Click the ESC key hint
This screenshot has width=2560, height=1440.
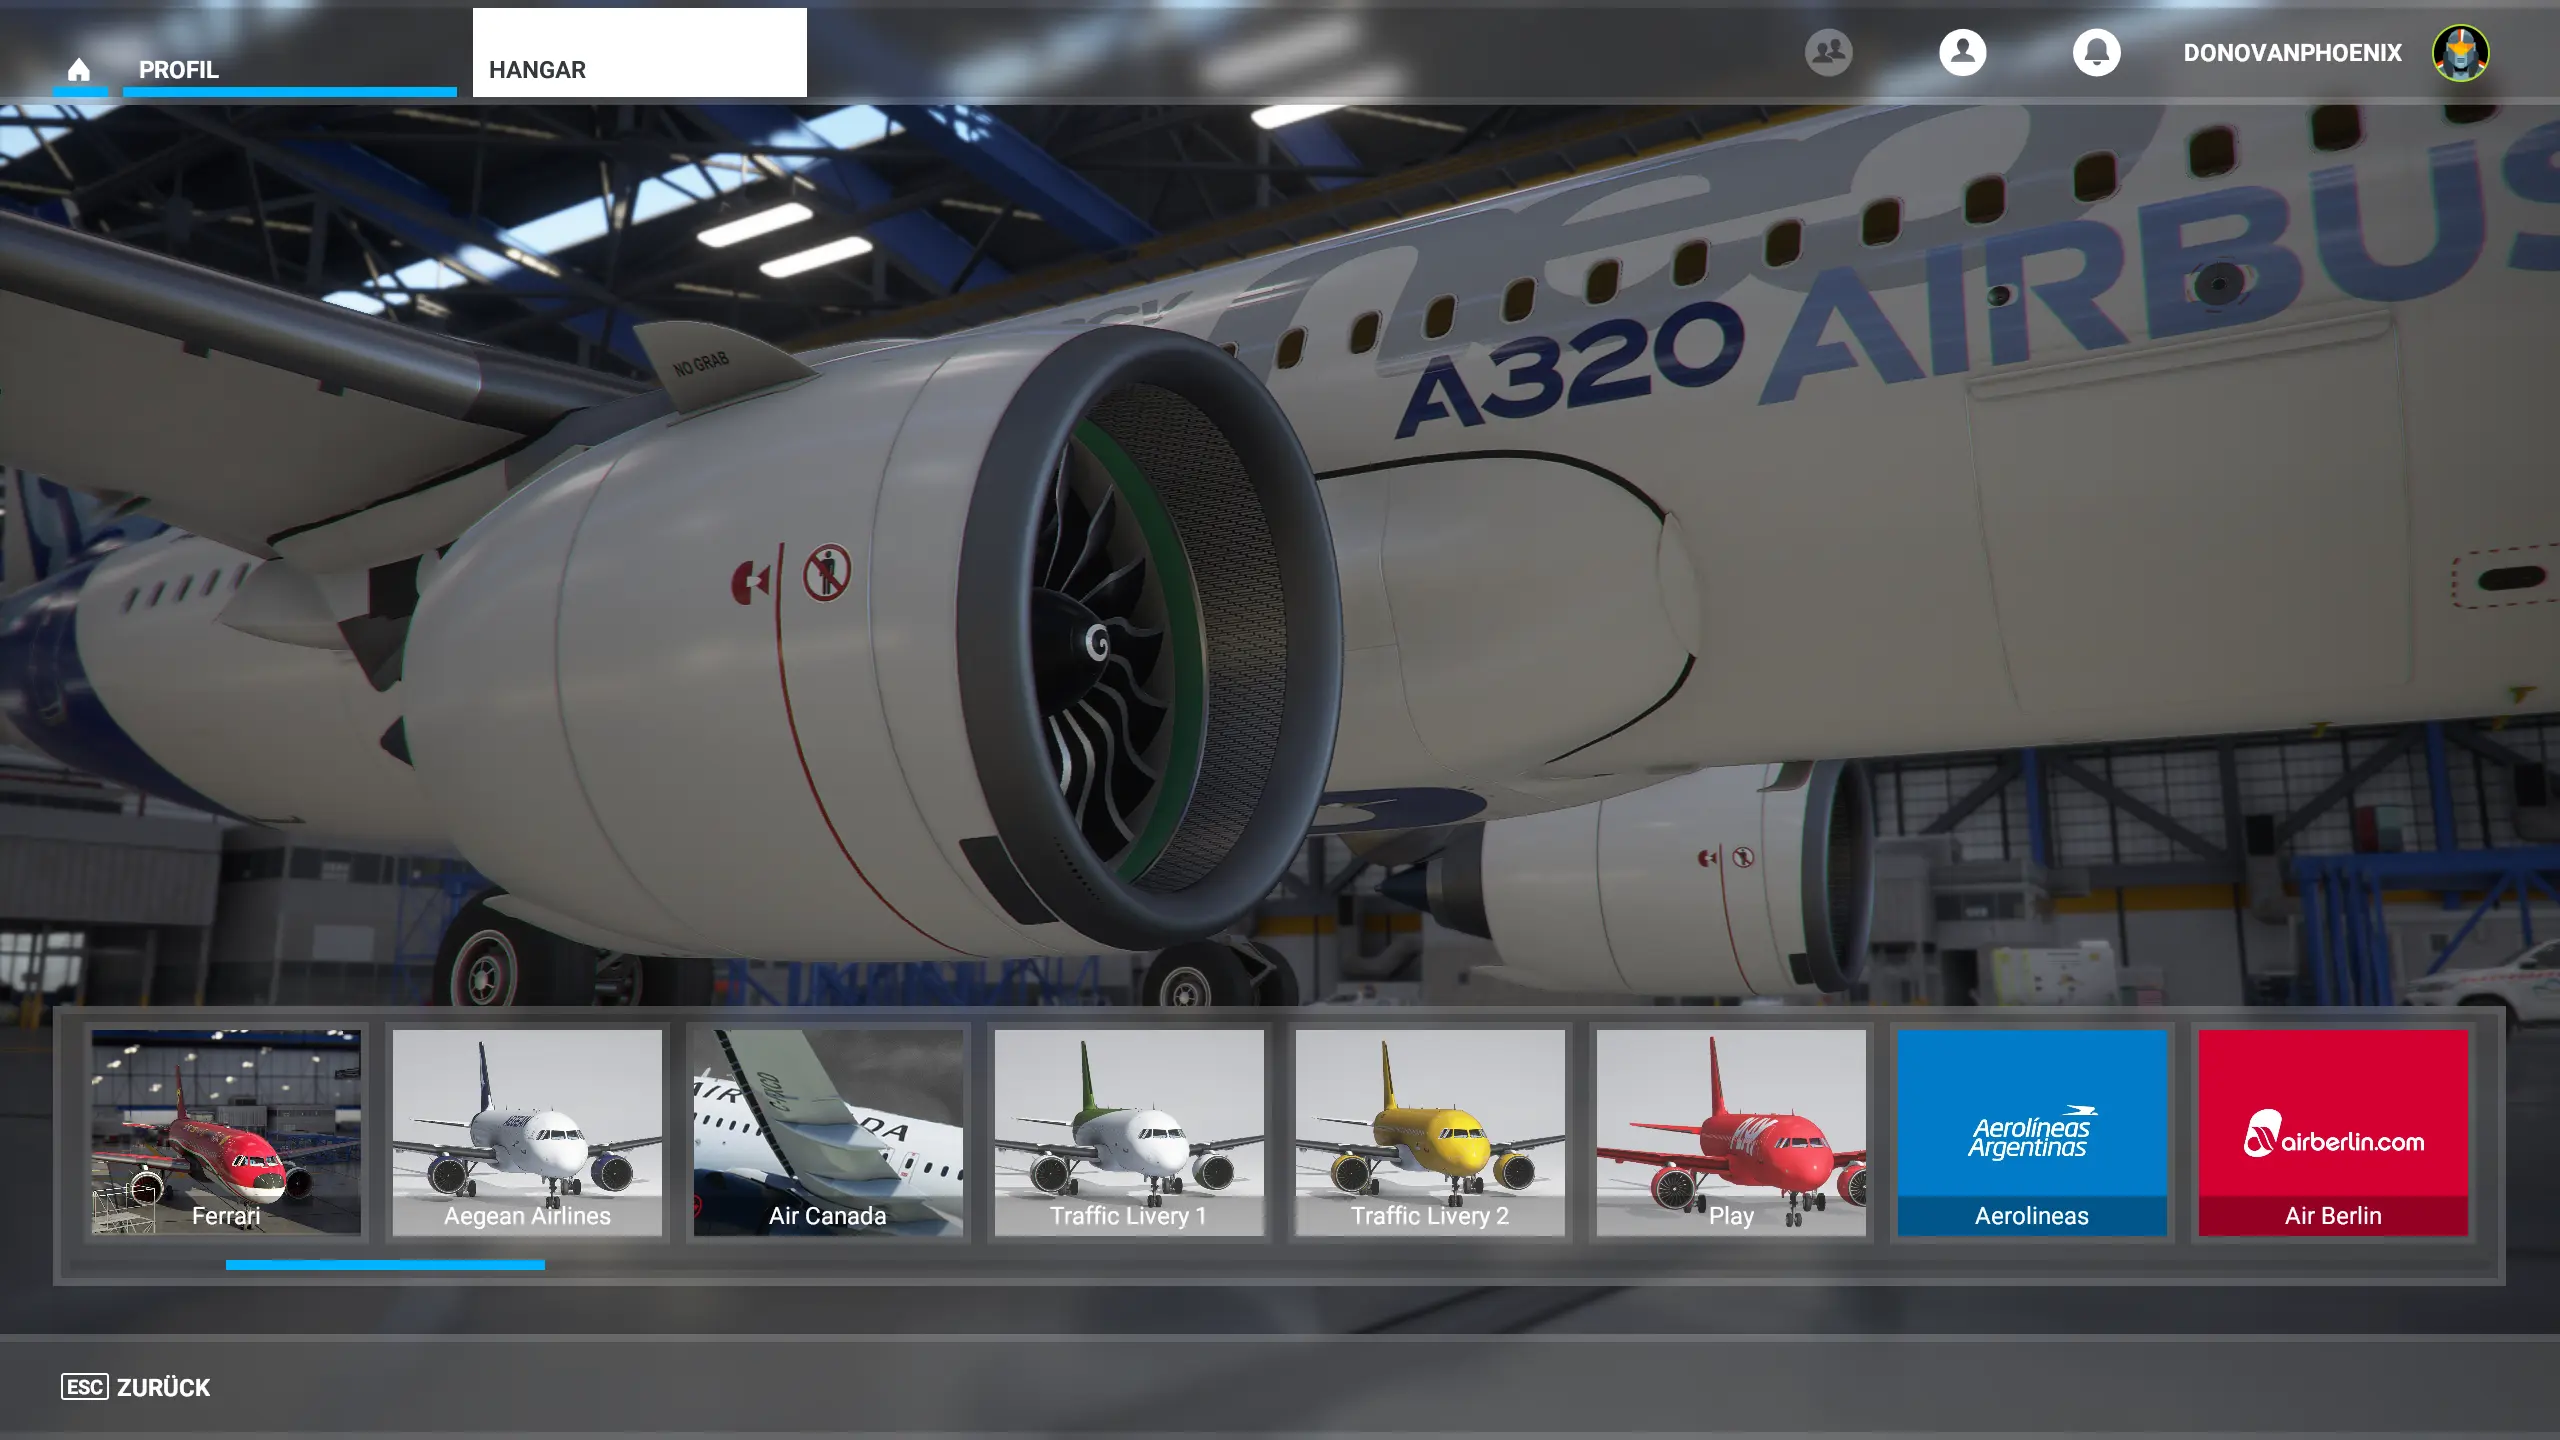tap(84, 1387)
